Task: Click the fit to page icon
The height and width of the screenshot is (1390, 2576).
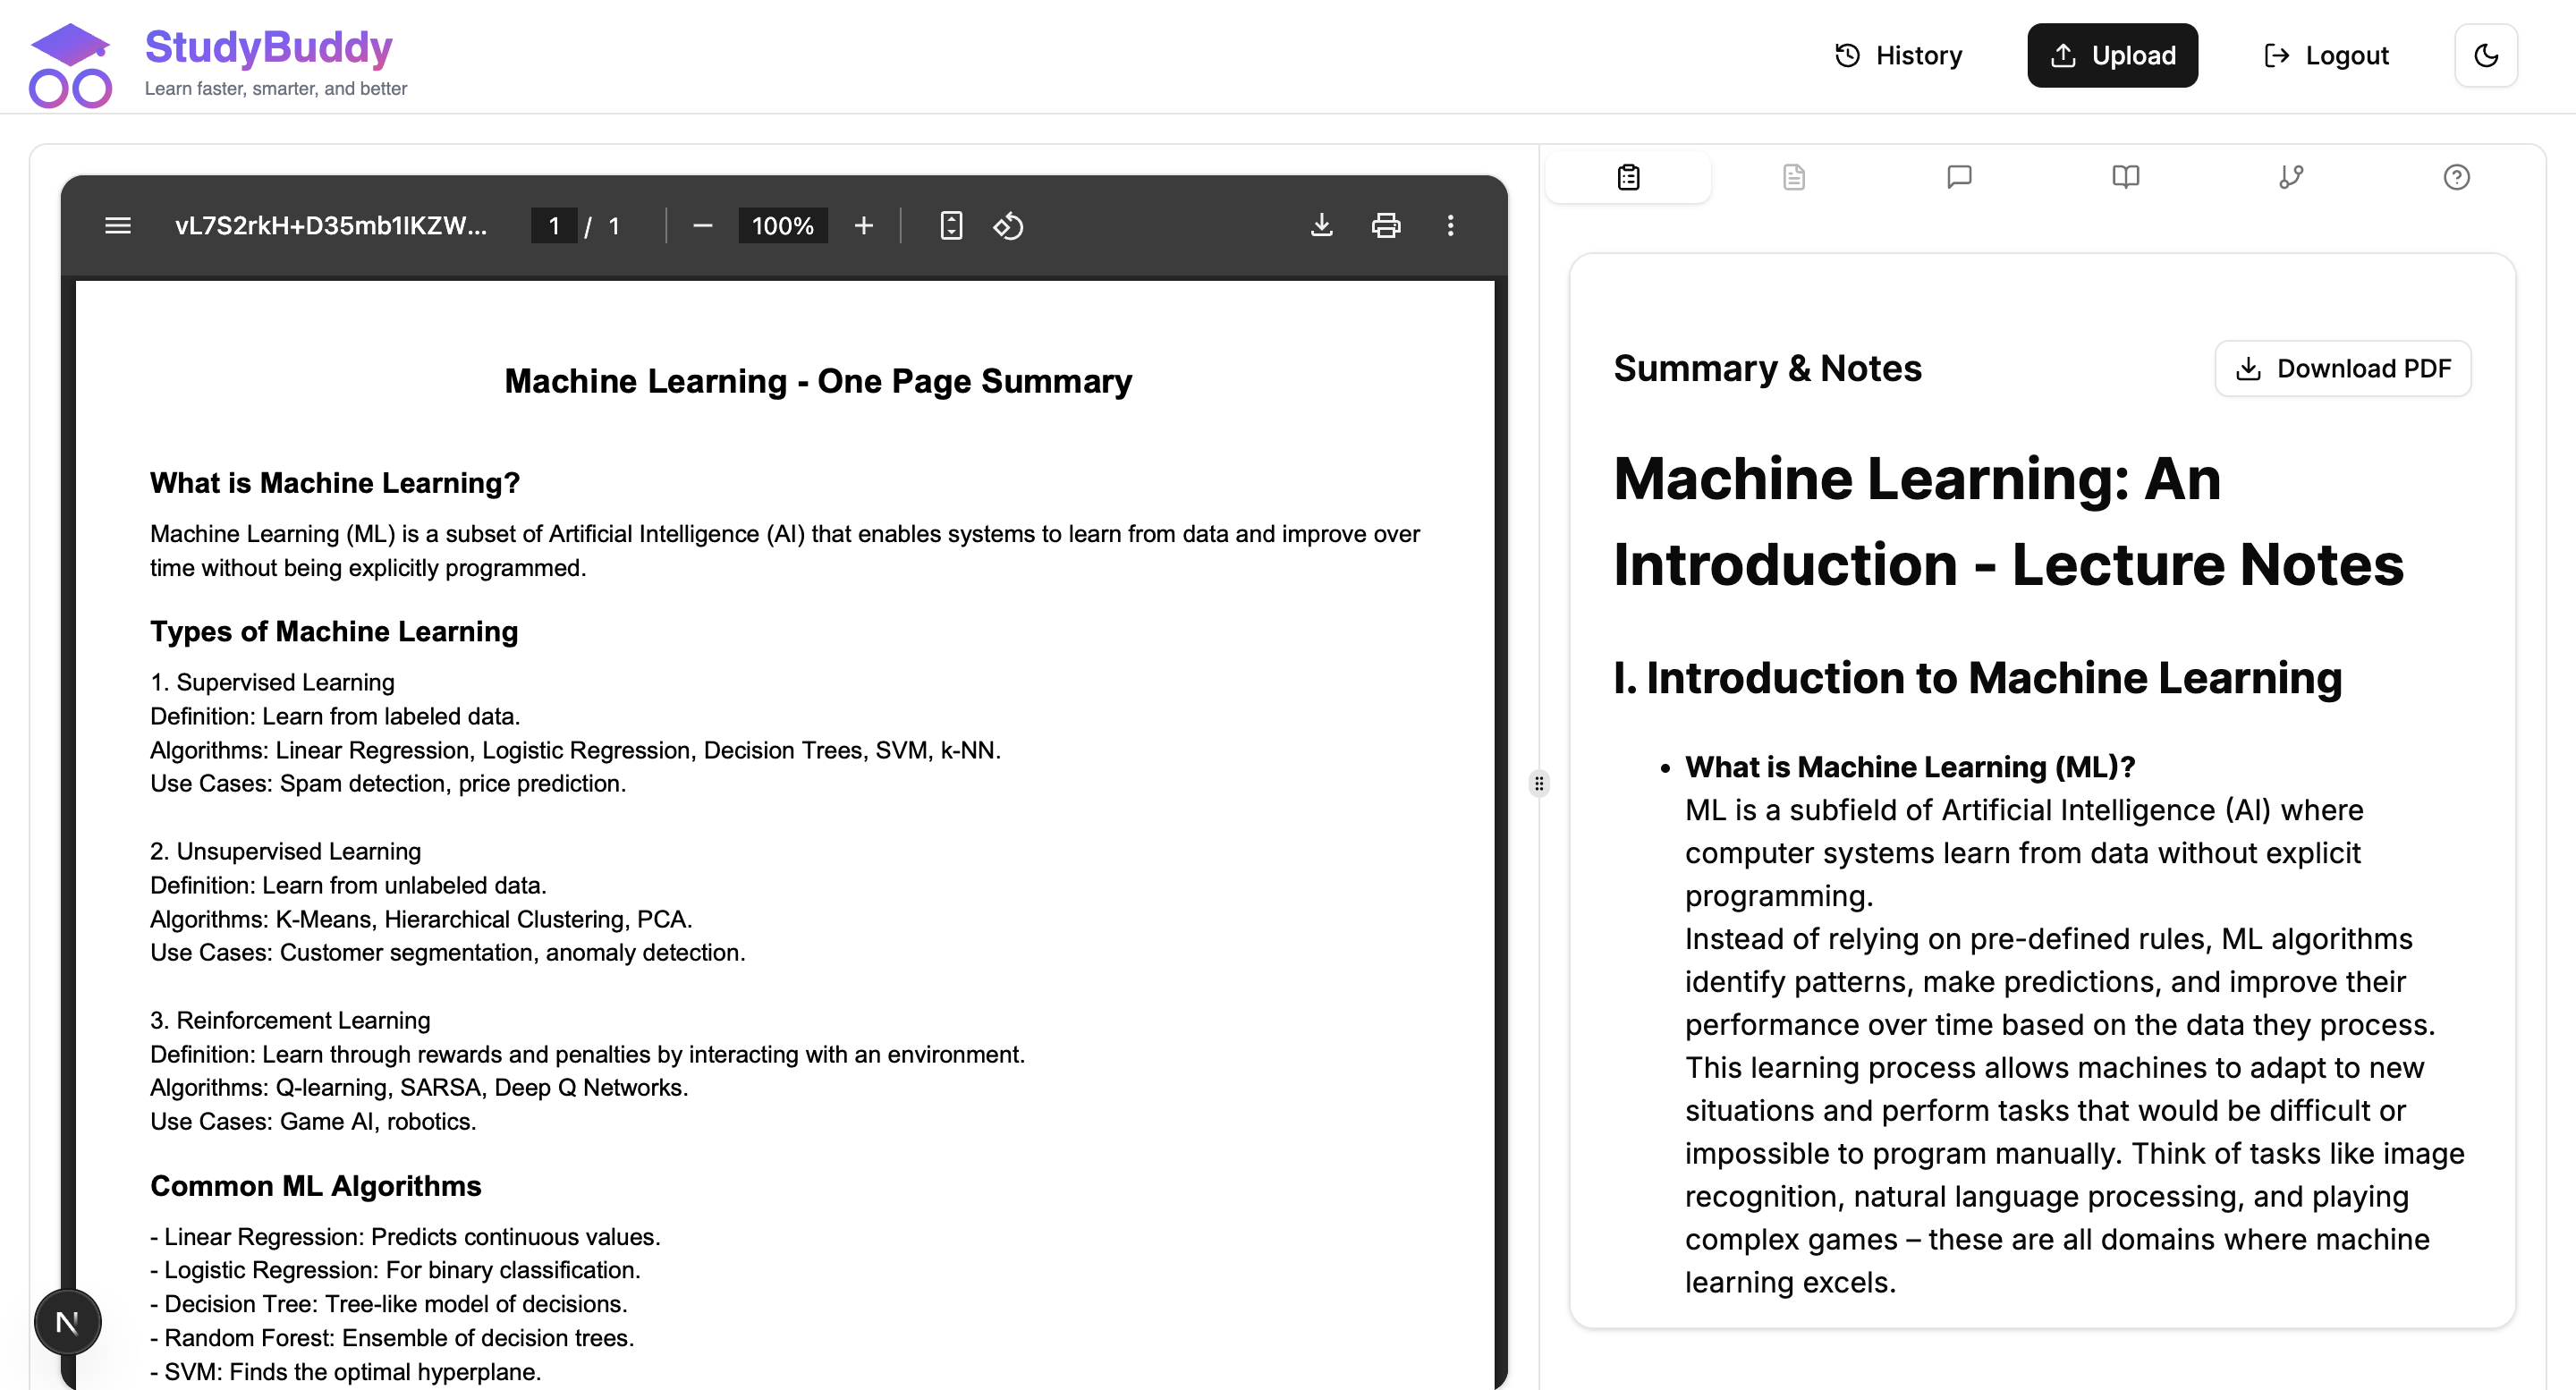Action: click(x=951, y=226)
